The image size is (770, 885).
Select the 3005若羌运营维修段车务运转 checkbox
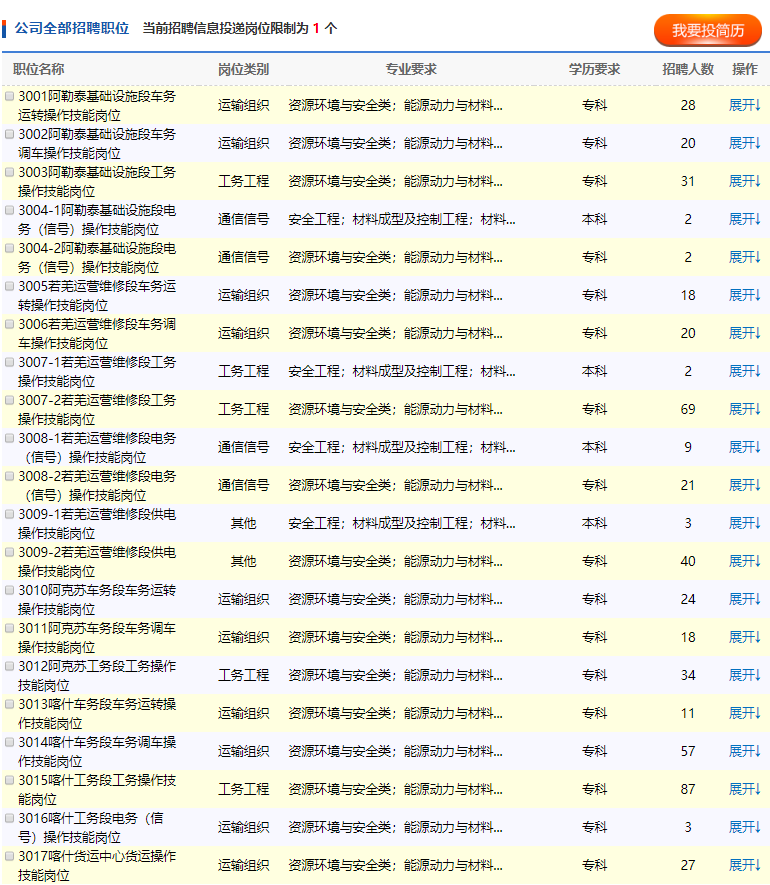pos(10,287)
